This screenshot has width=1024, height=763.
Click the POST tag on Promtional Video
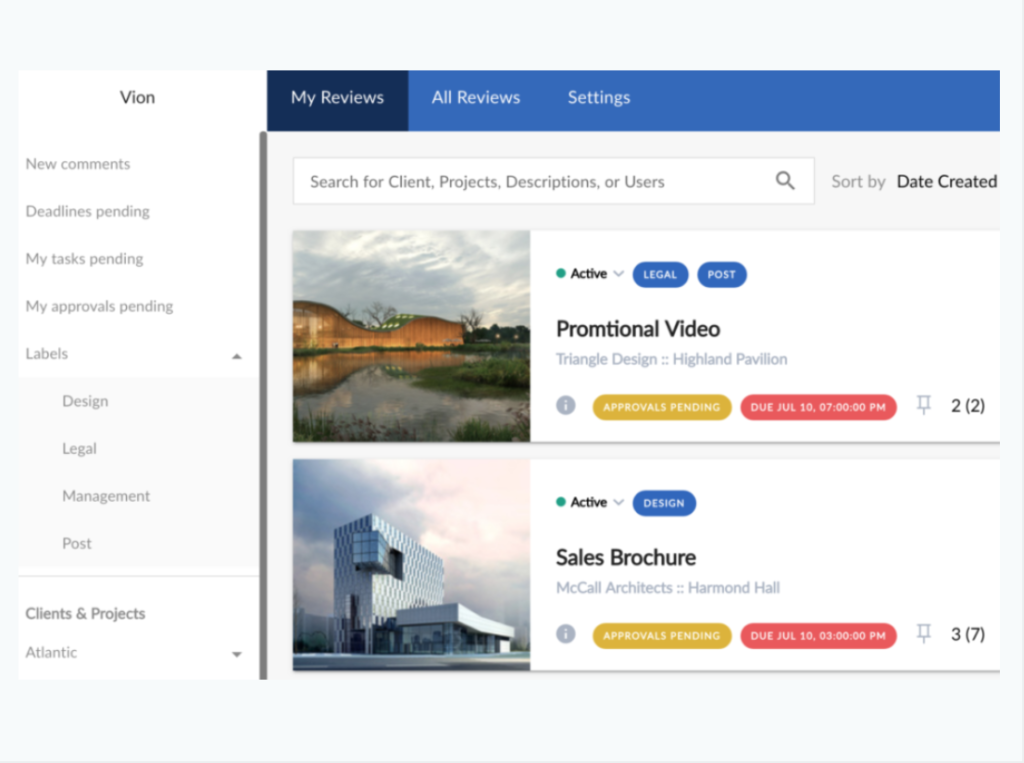722,273
